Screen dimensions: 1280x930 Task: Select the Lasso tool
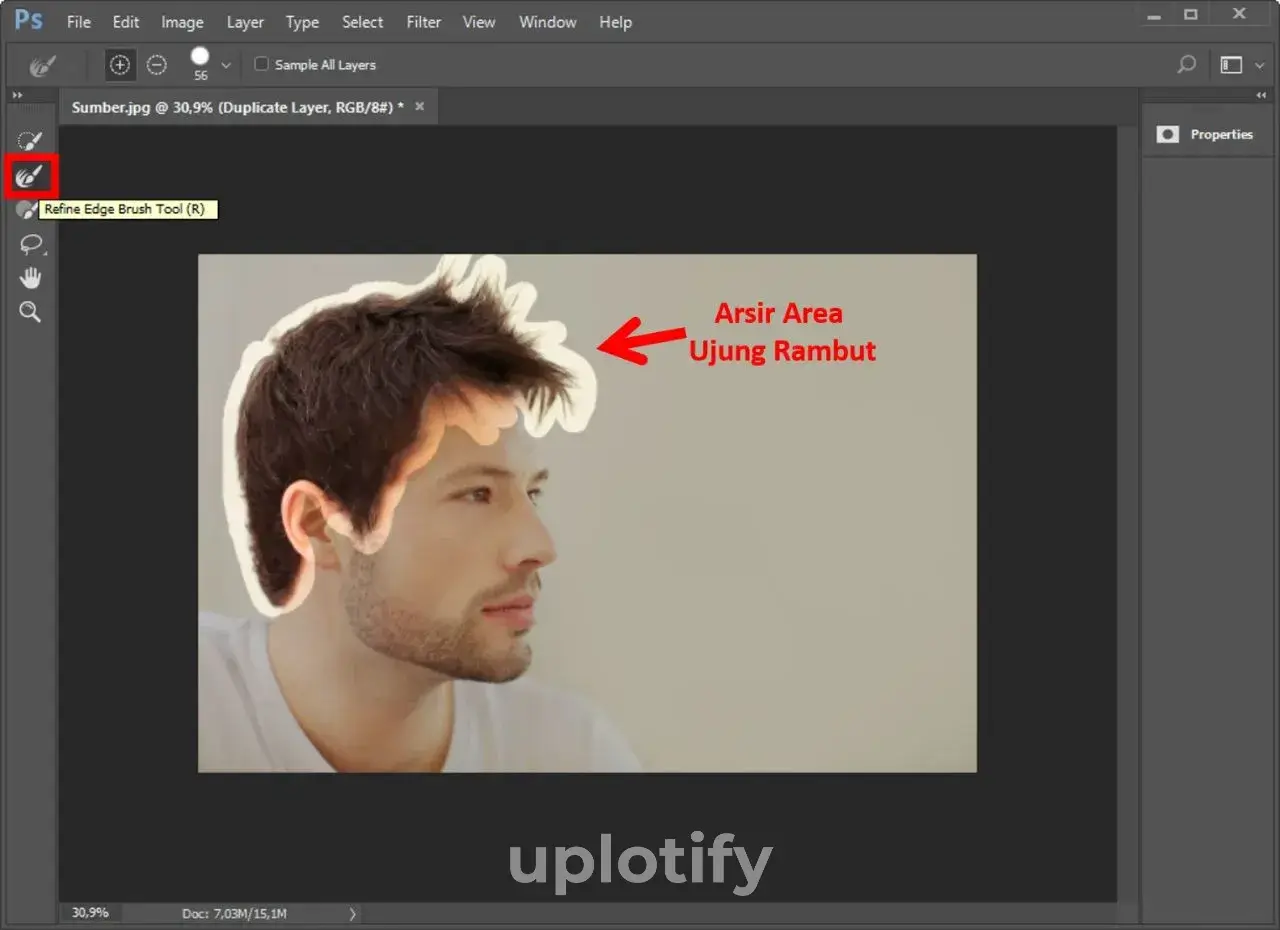(32, 245)
